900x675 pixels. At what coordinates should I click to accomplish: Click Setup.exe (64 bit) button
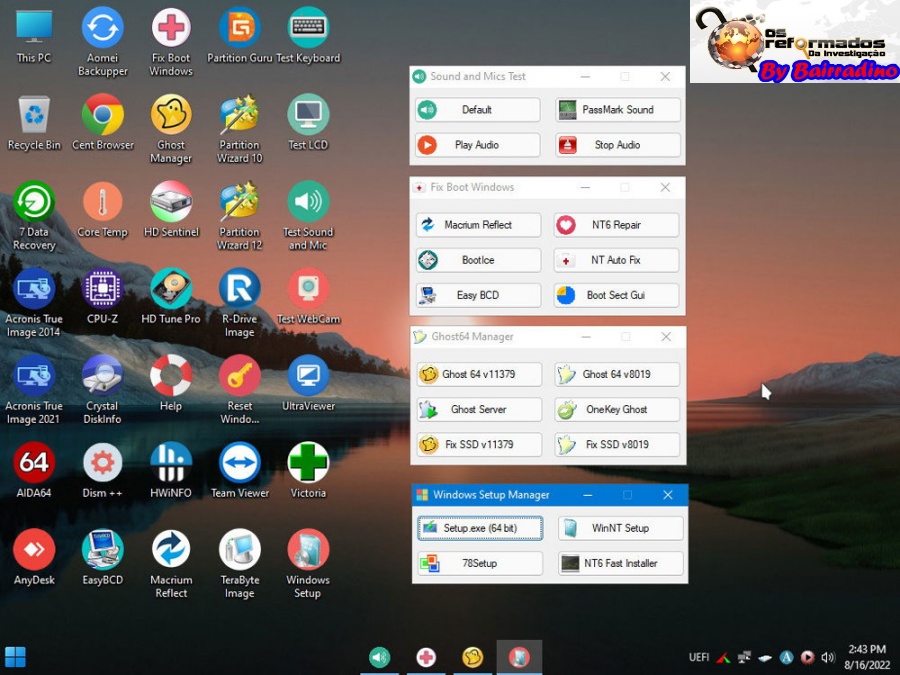(x=480, y=528)
